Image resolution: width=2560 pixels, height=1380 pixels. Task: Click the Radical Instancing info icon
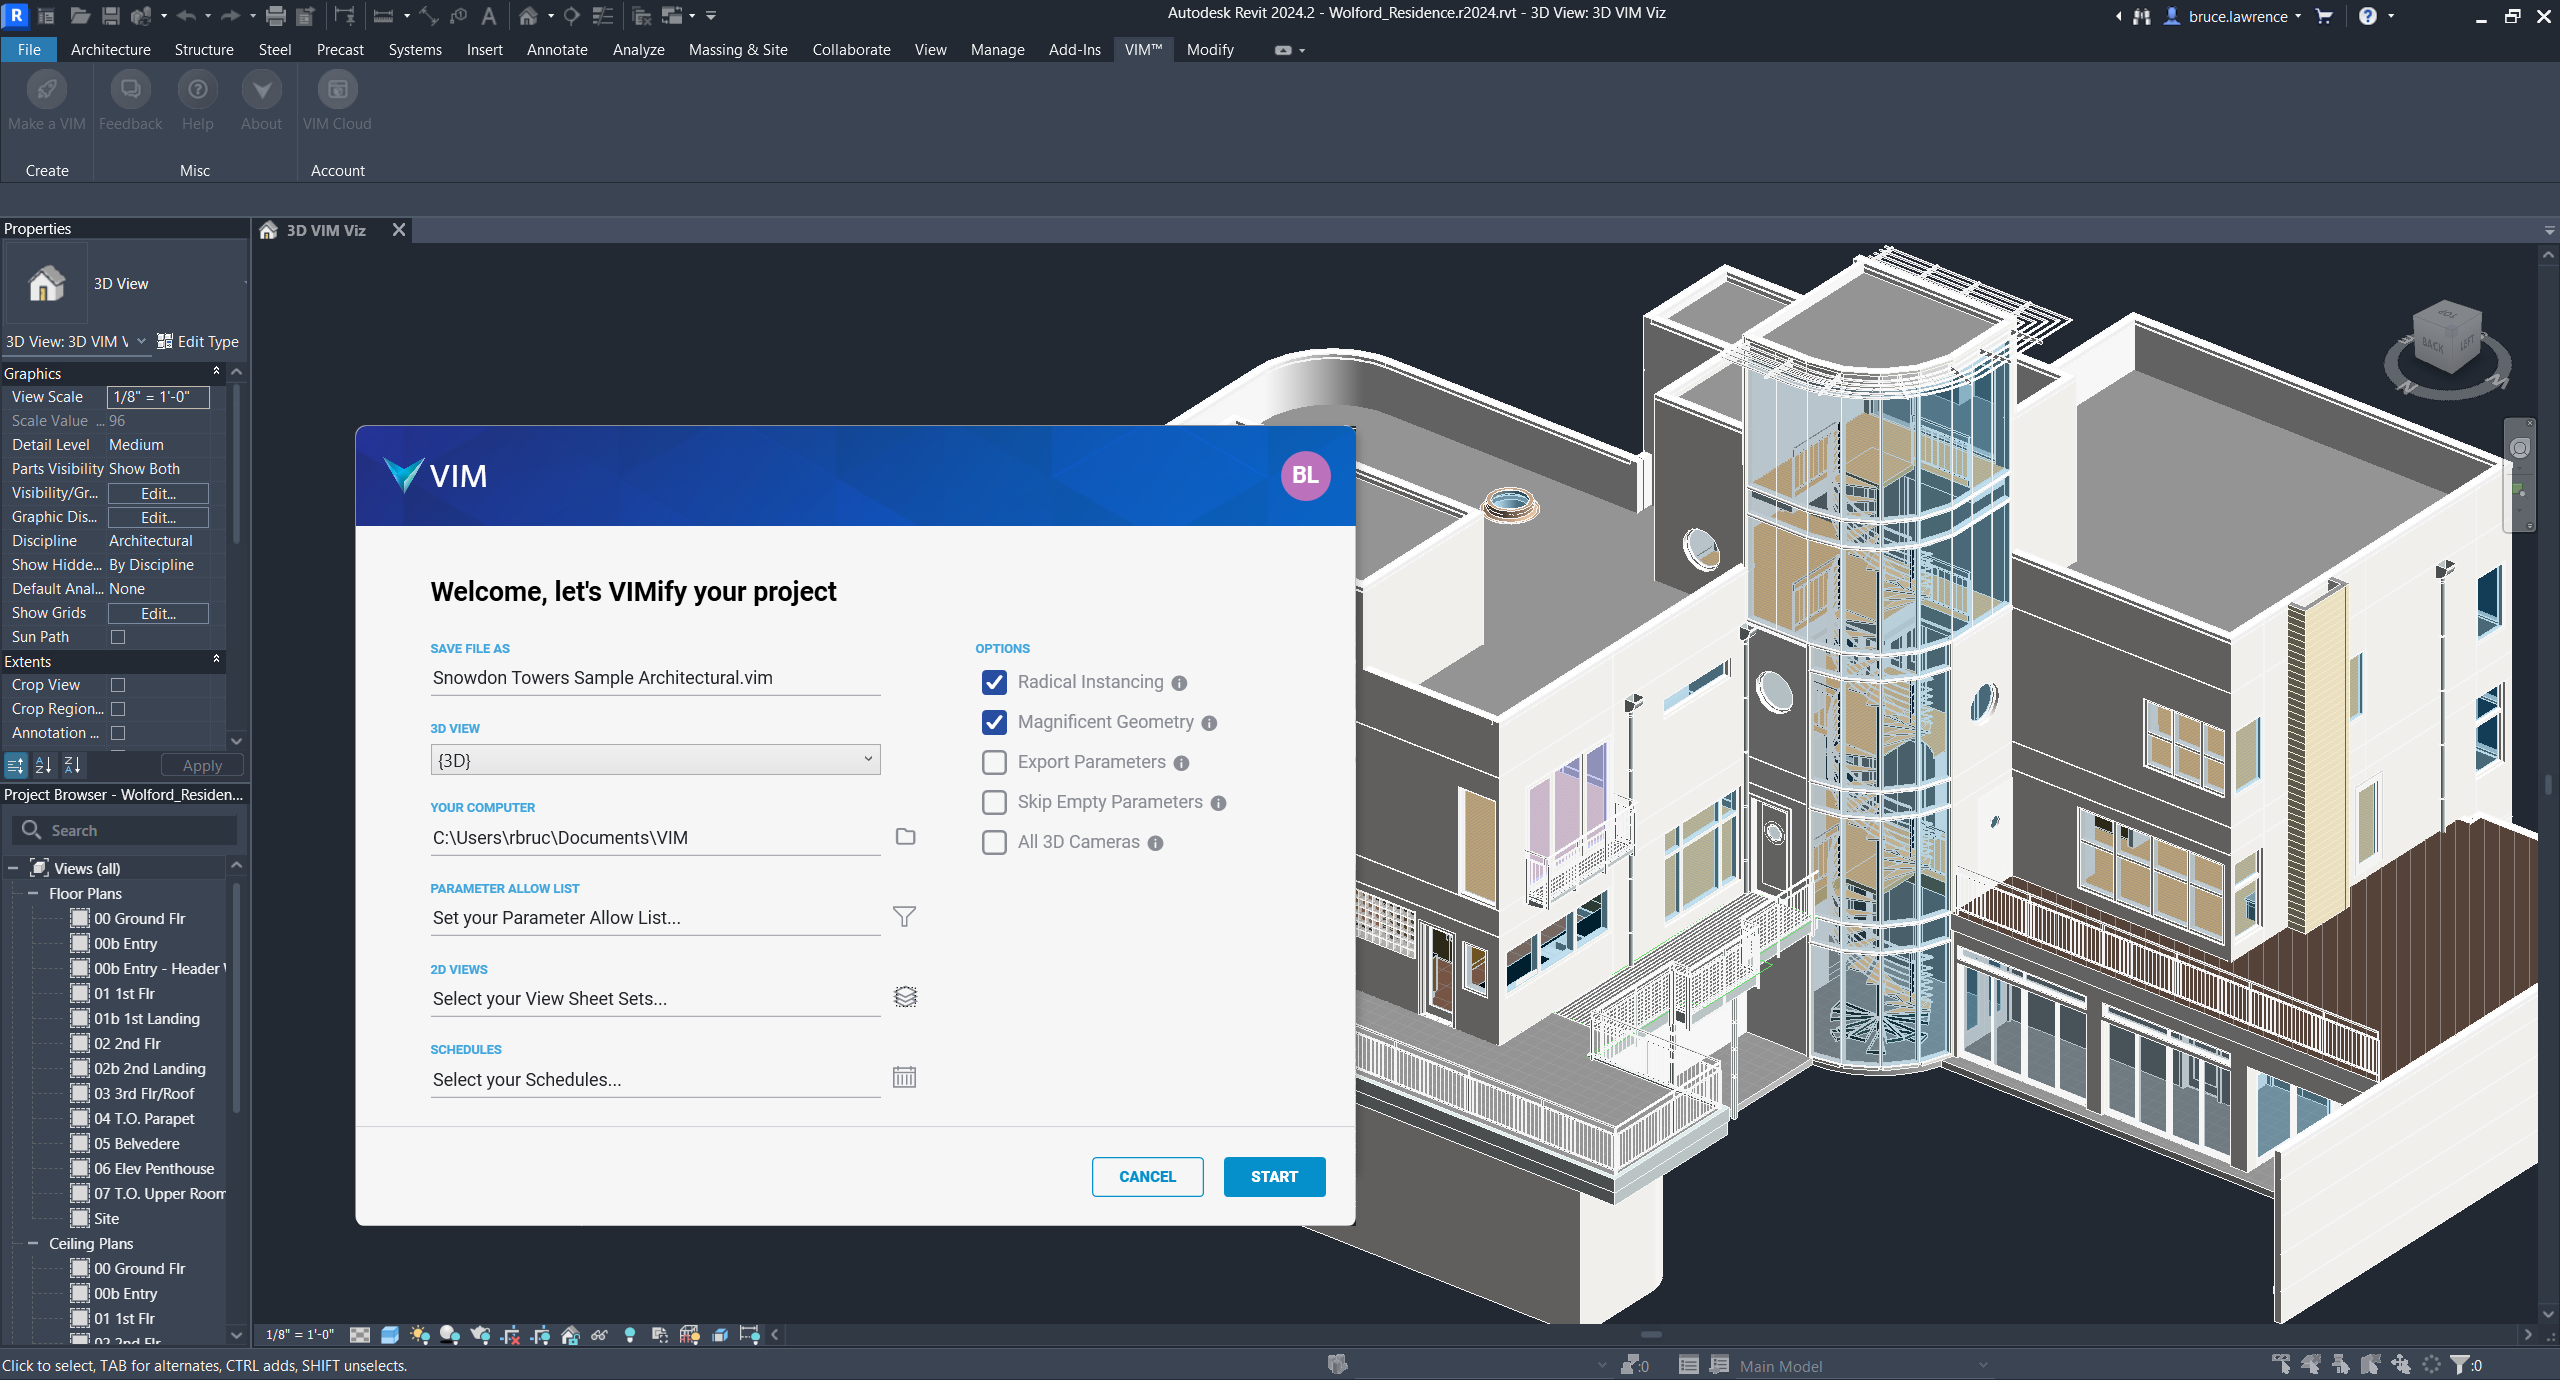[x=1179, y=683]
